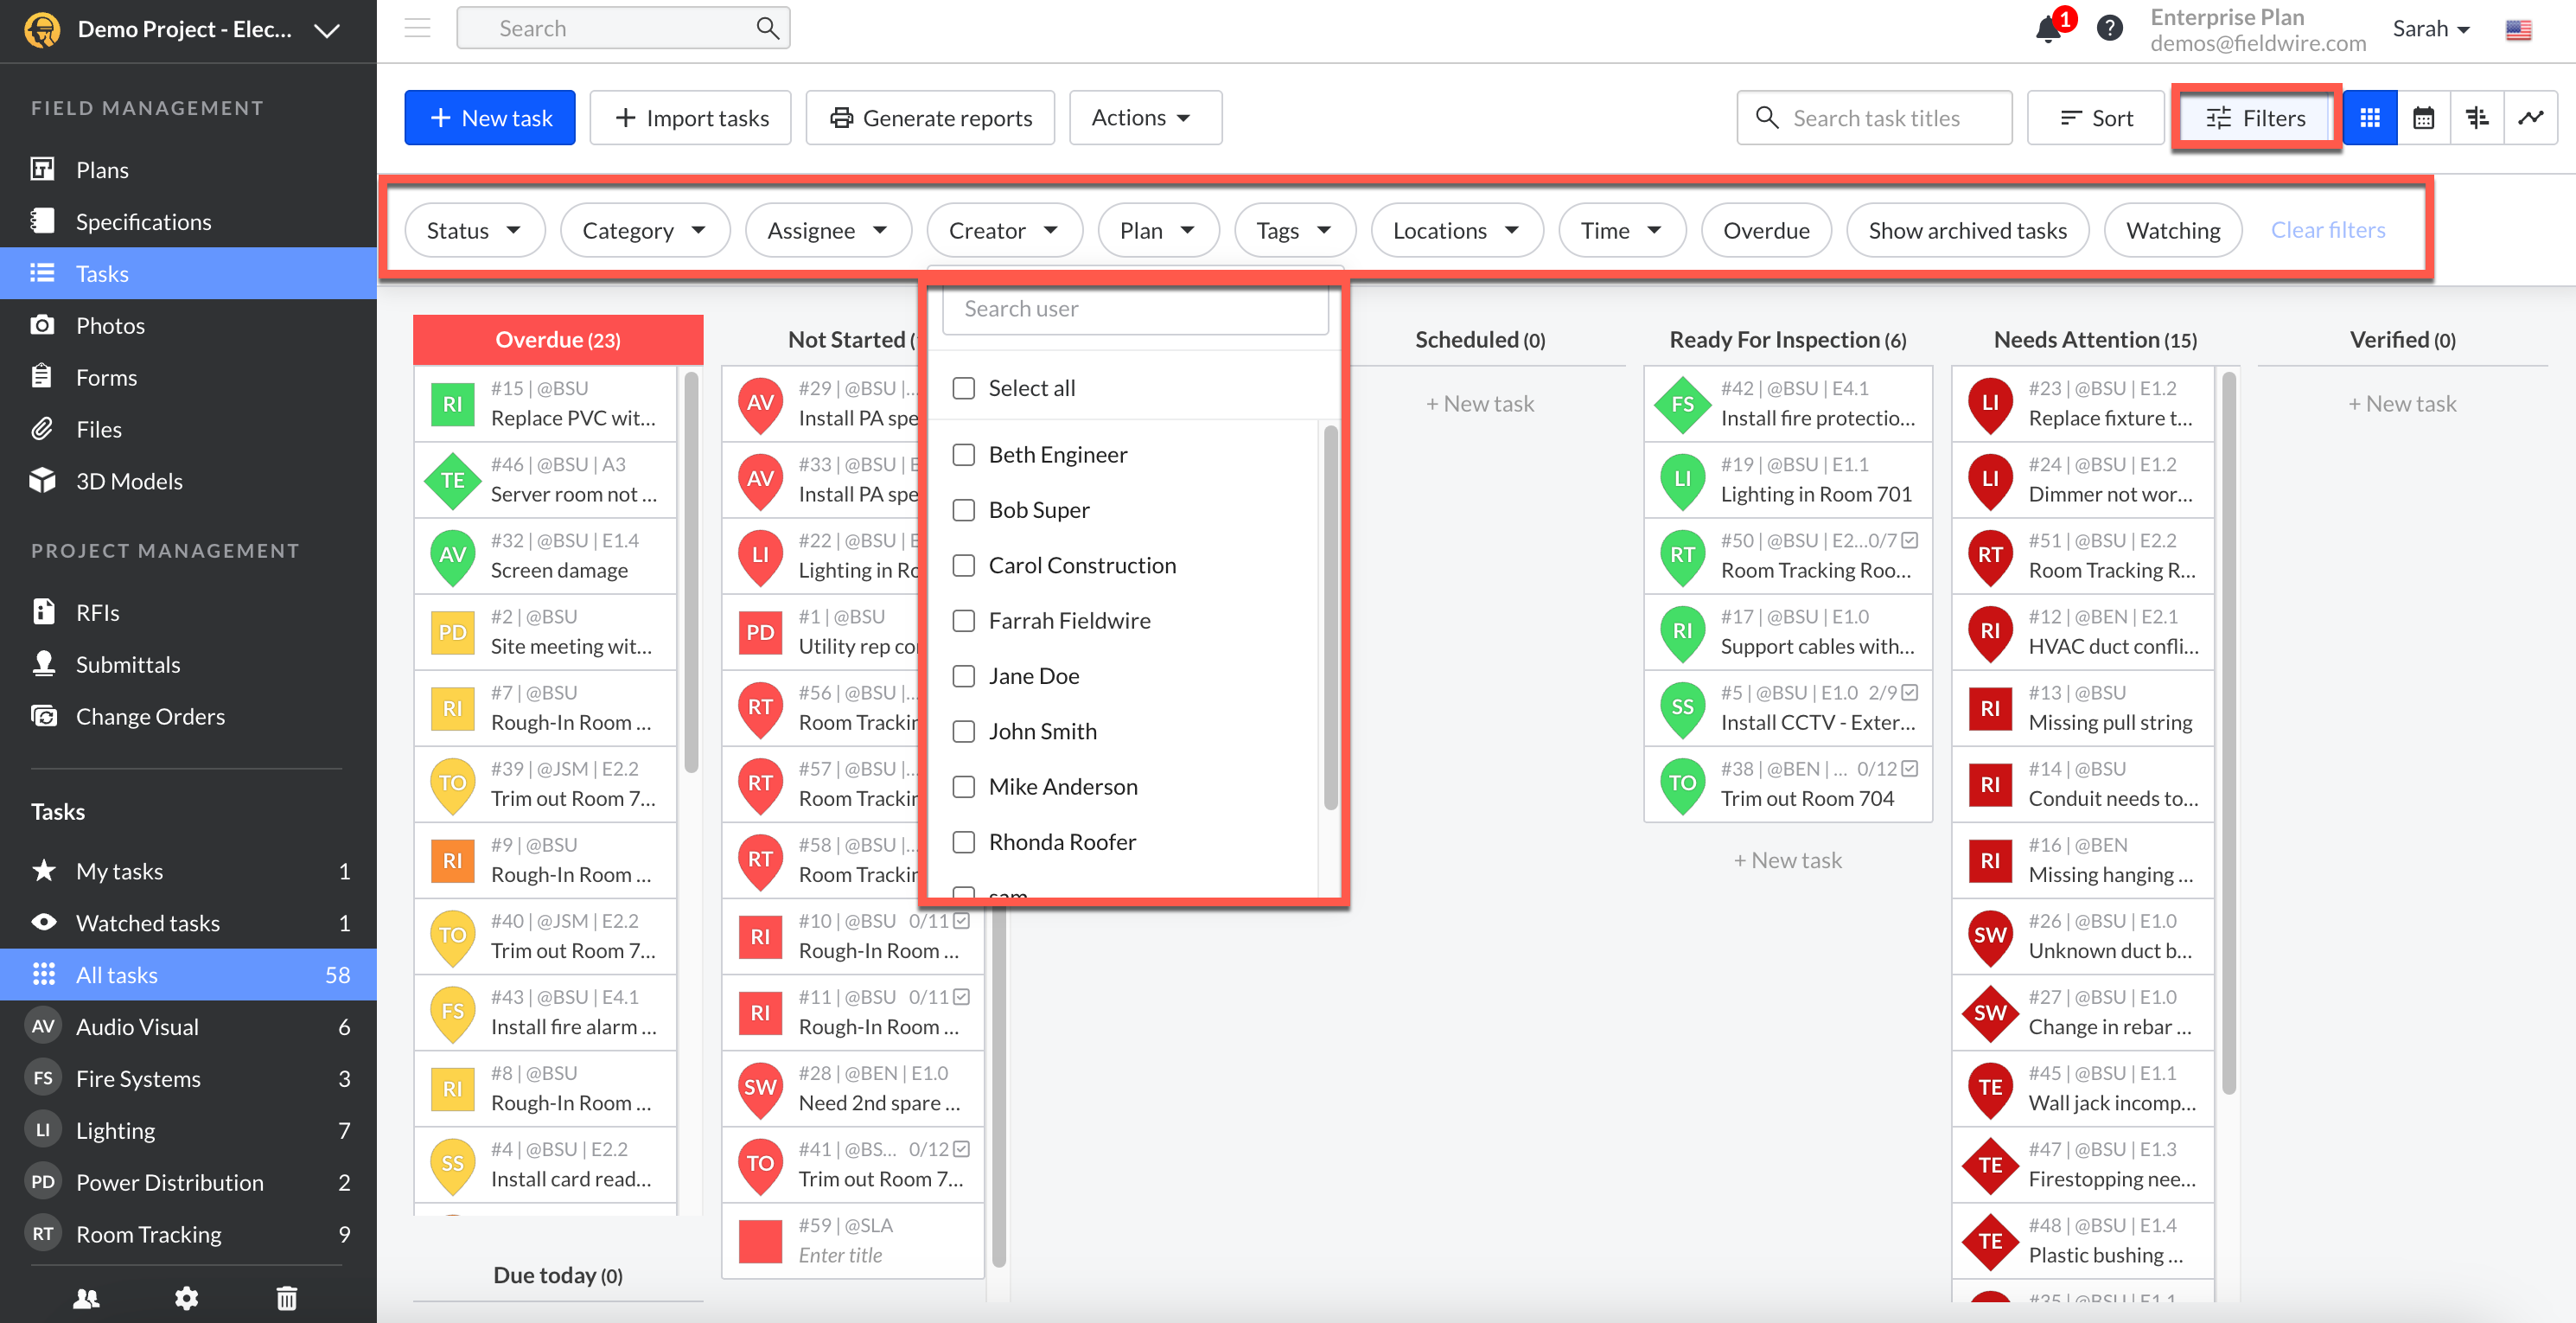The image size is (2576, 1323).
Task: Switch to calendar view icon
Action: (2423, 118)
